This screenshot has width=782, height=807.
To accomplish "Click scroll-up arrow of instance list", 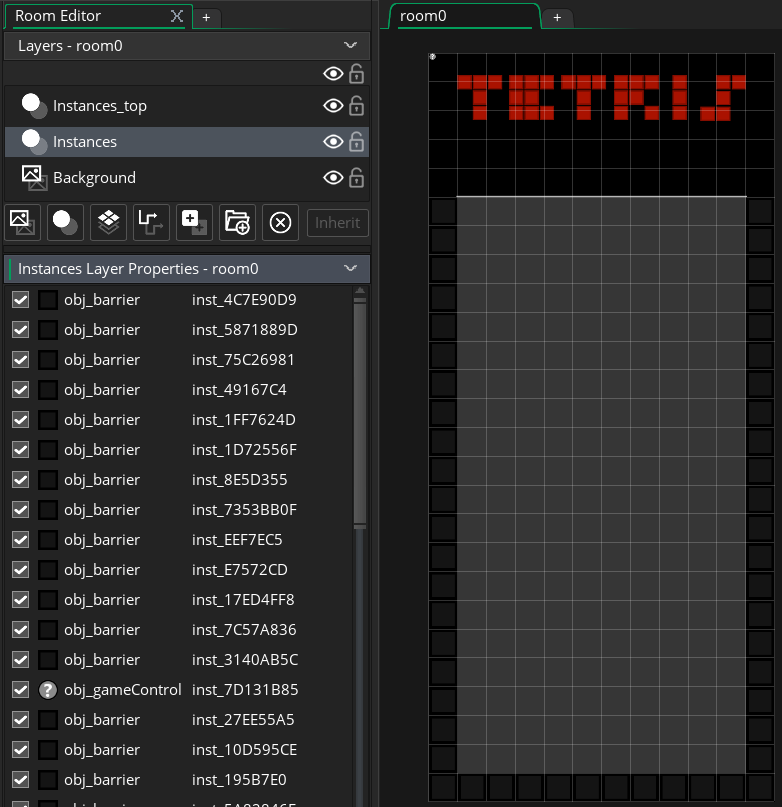I will pyautogui.click(x=360, y=291).
